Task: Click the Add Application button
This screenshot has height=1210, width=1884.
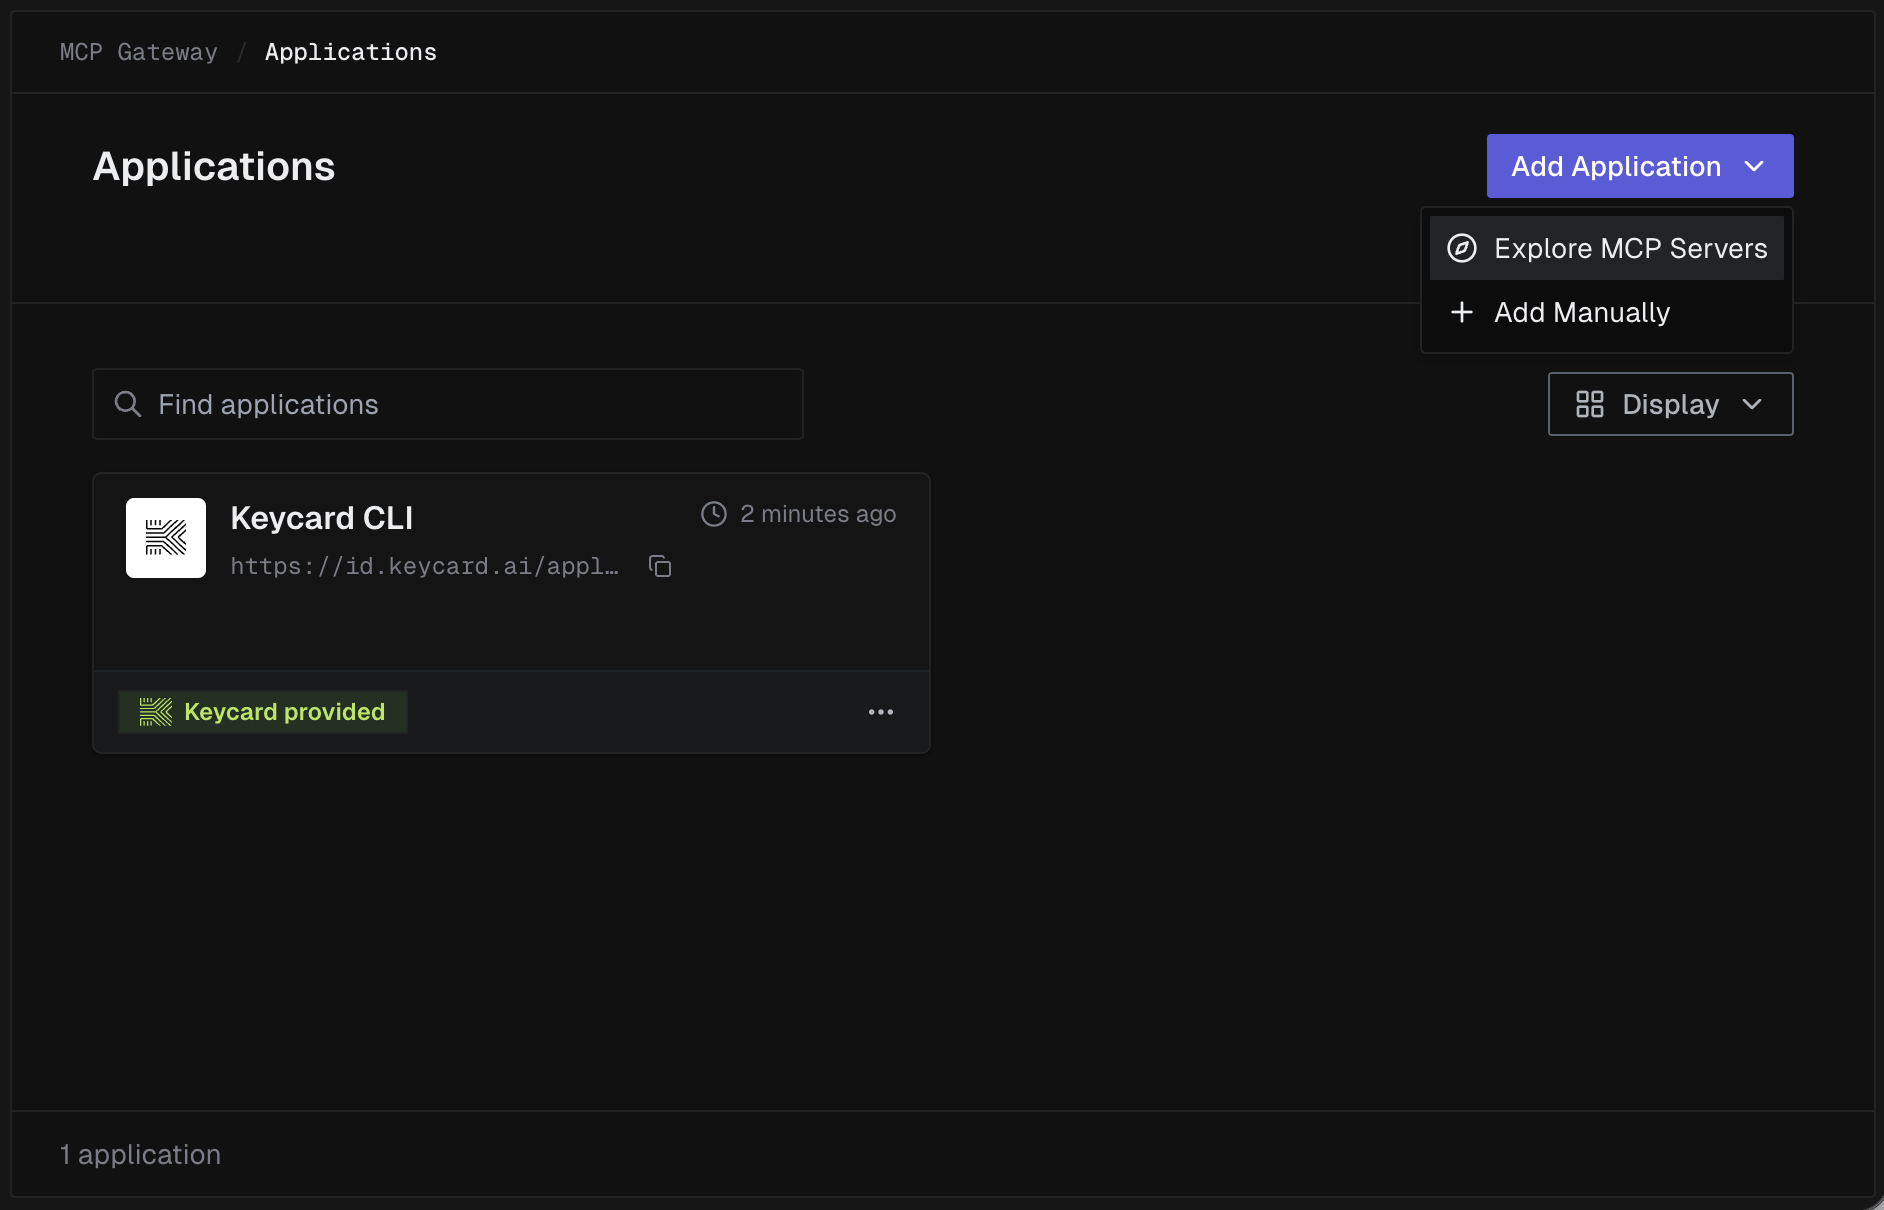Action: 1616,166
